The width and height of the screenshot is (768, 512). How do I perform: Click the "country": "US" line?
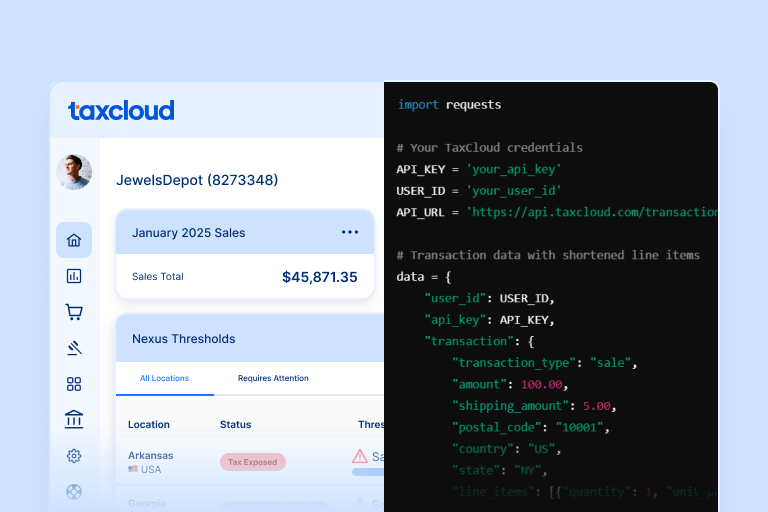[506, 449]
